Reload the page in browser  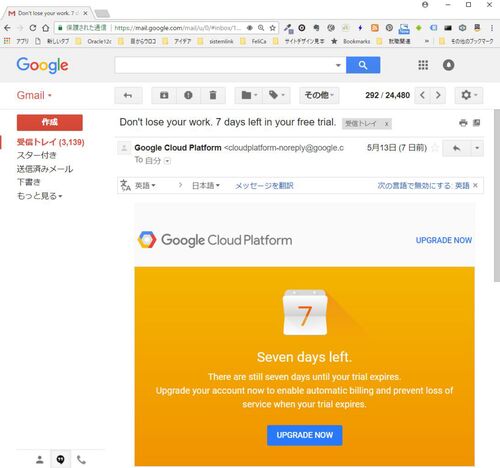click(32, 28)
